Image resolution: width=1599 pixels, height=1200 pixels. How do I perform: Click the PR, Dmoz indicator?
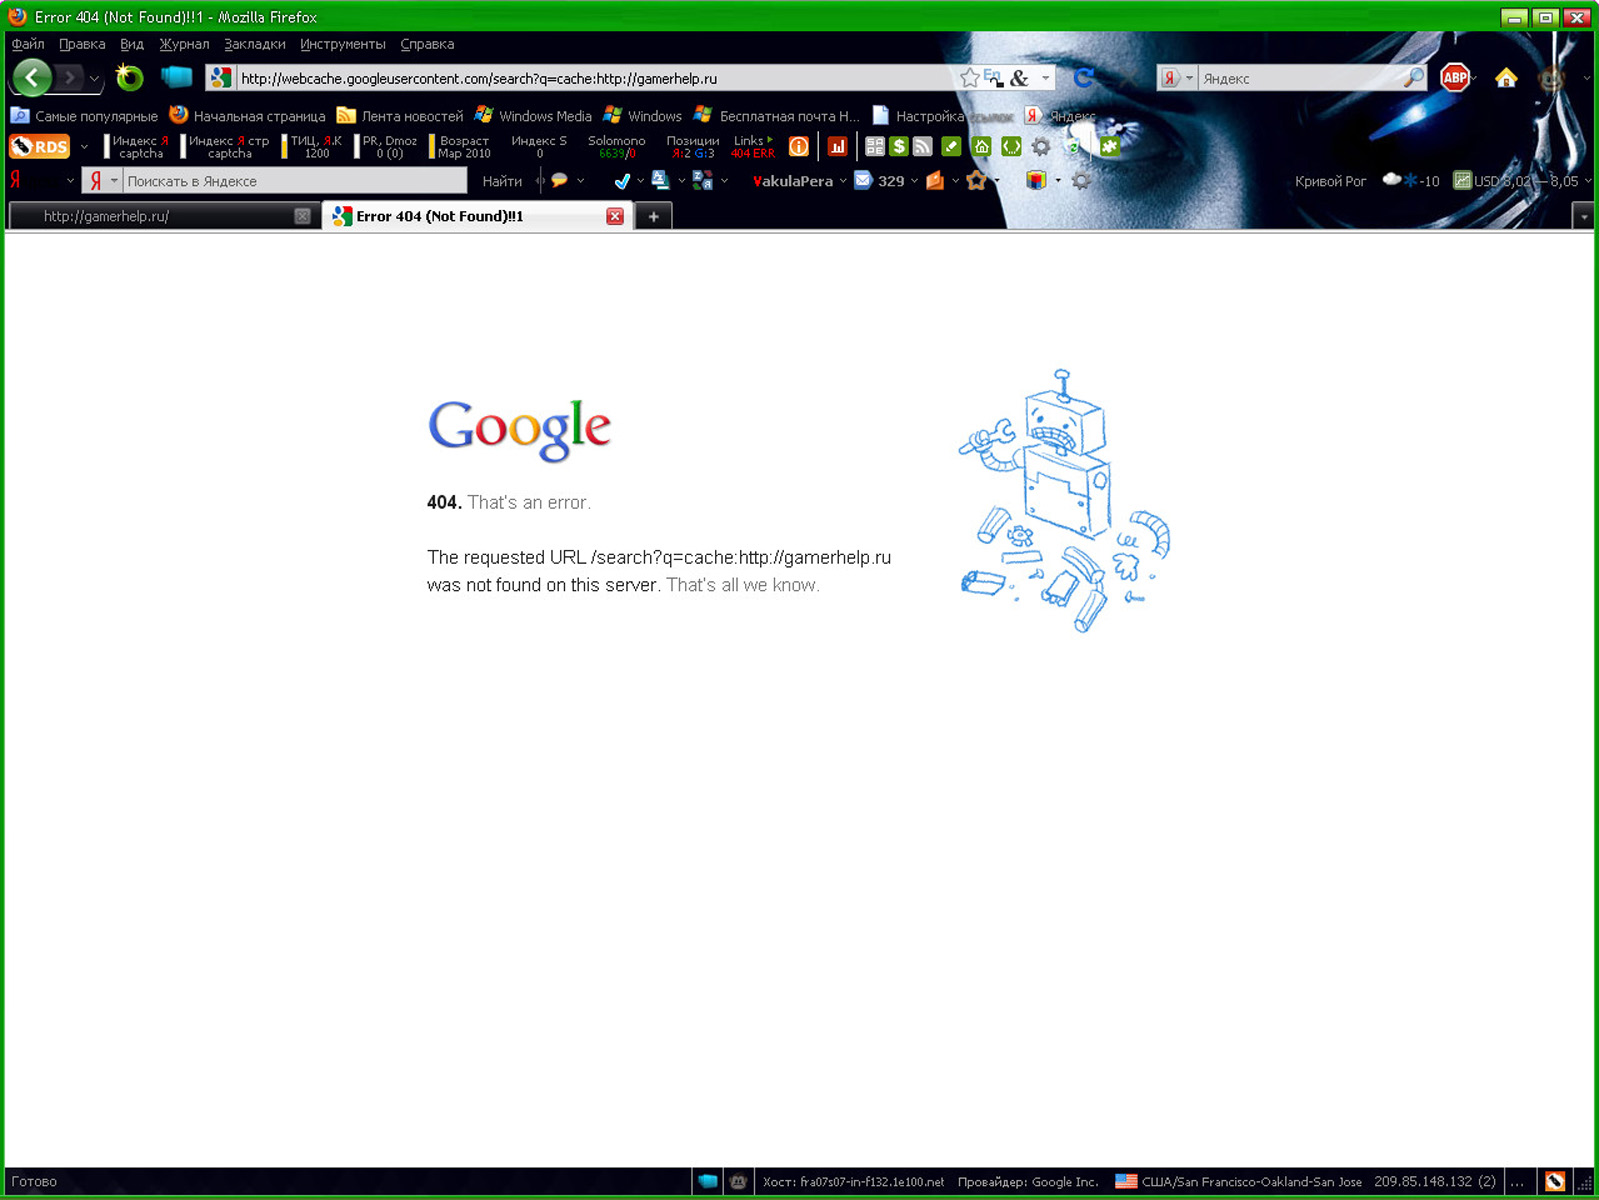[x=386, y=147]
